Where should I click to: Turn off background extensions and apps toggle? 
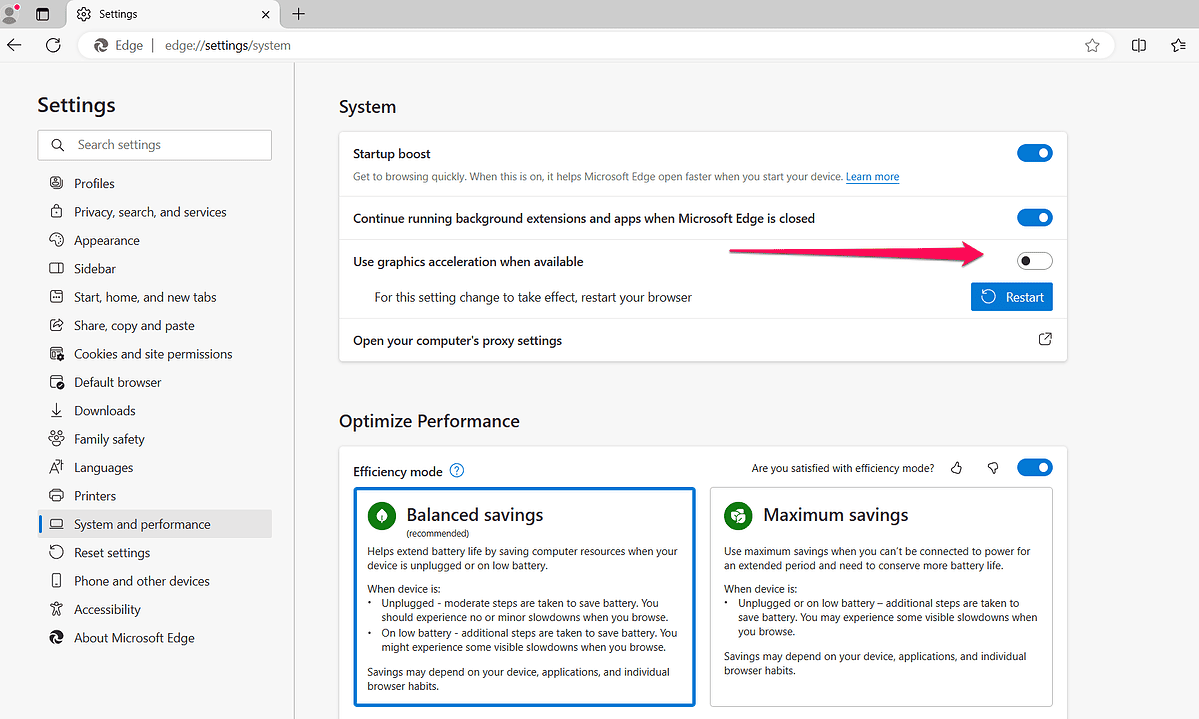[1034, 217]
